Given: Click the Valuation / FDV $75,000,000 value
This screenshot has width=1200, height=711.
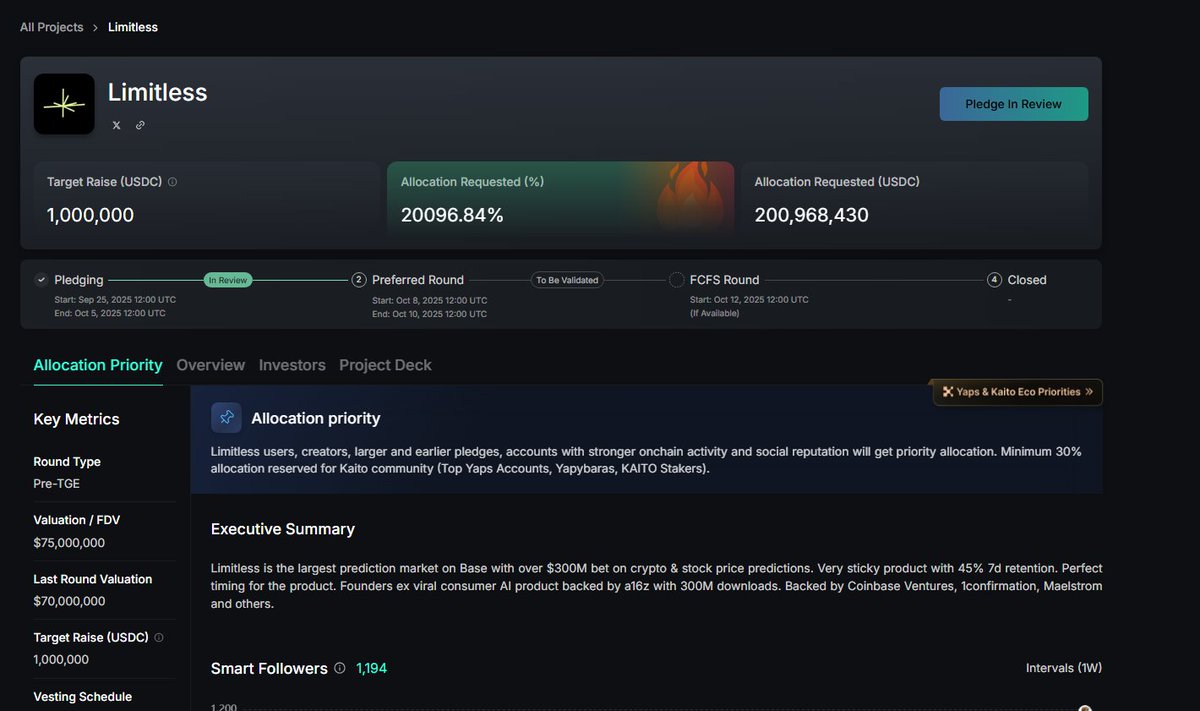Looking at the screenshot, I should coord(69,543).
